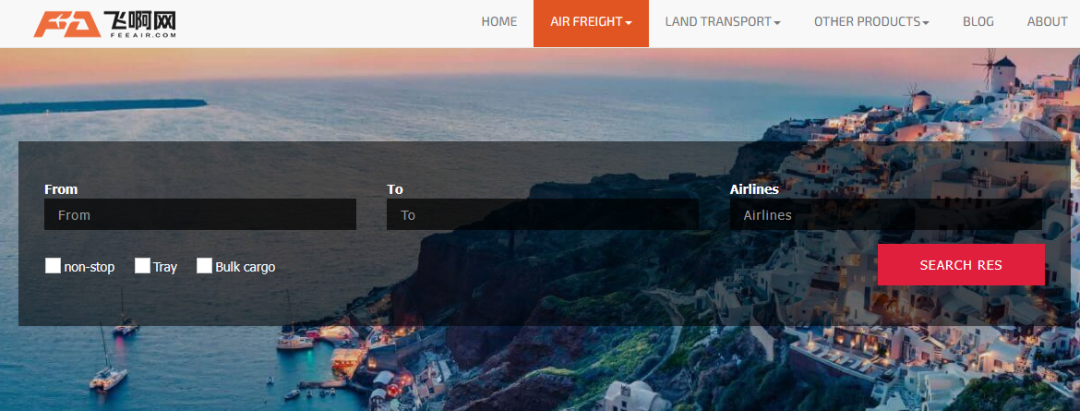Enable the non-stop checkbox
The width and height of the screenshot is (1080, 411).
tap(52, 266)
